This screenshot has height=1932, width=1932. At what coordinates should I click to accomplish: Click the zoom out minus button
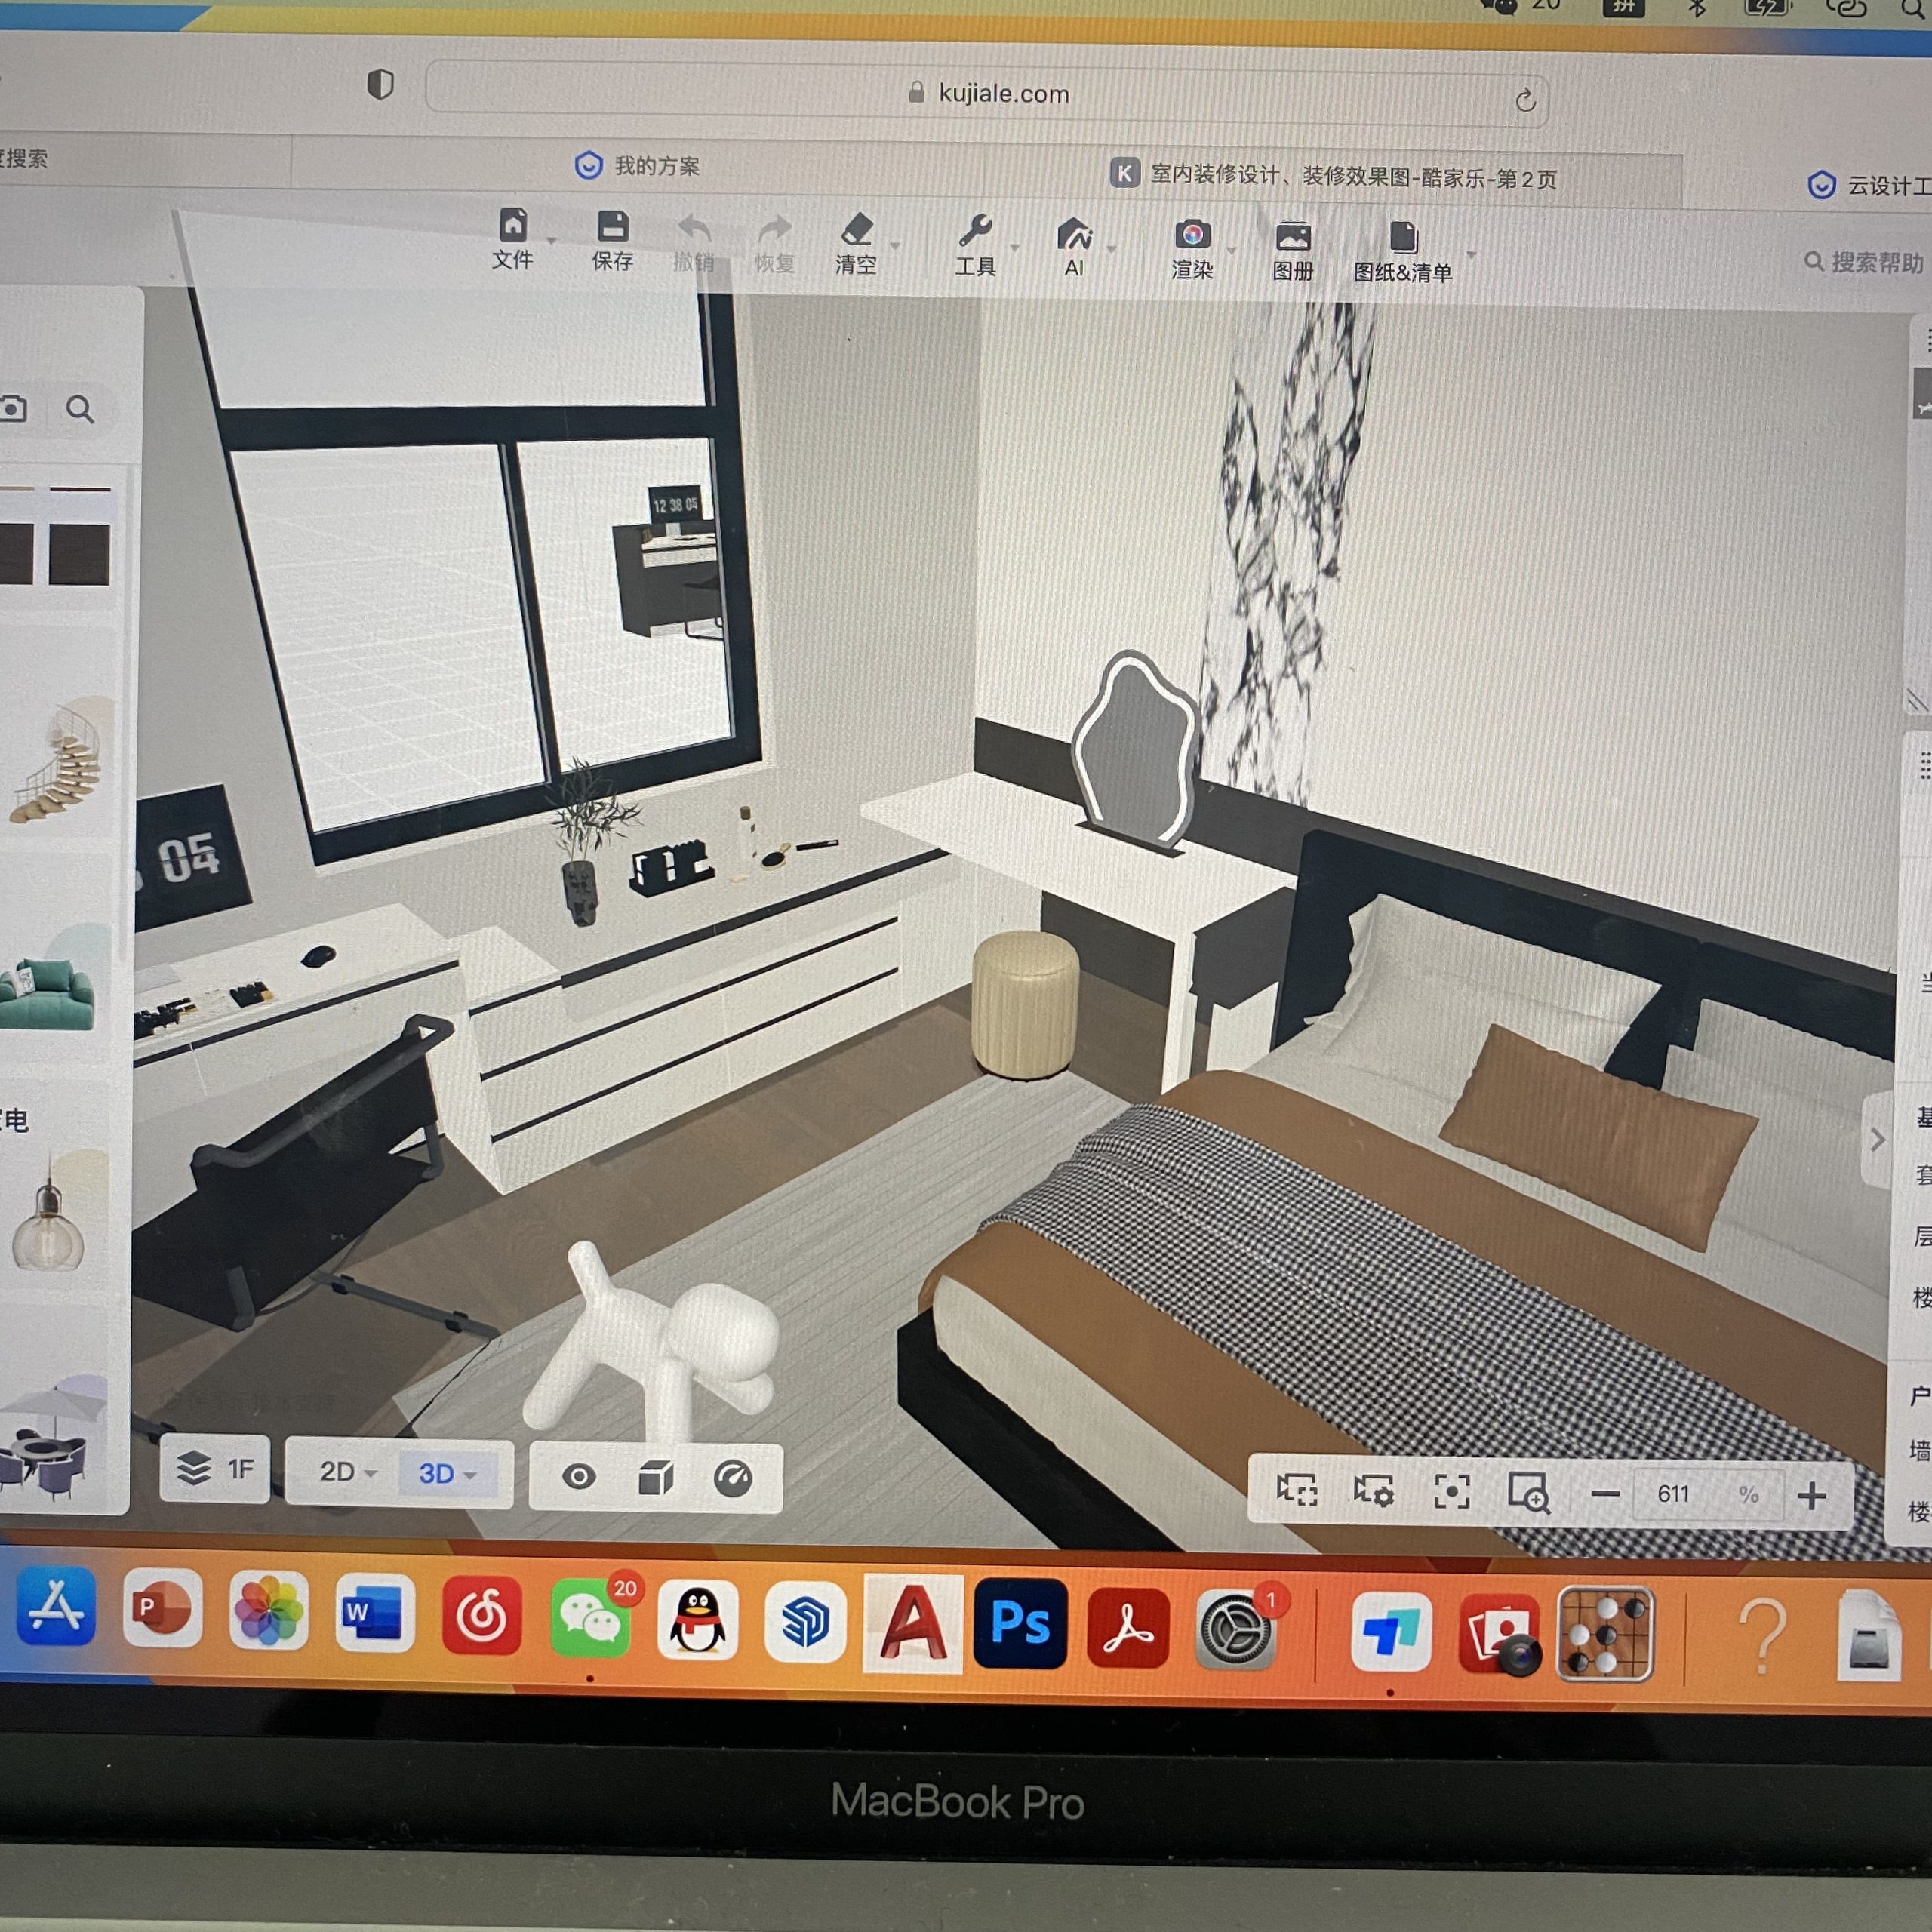(1605, 1494)
